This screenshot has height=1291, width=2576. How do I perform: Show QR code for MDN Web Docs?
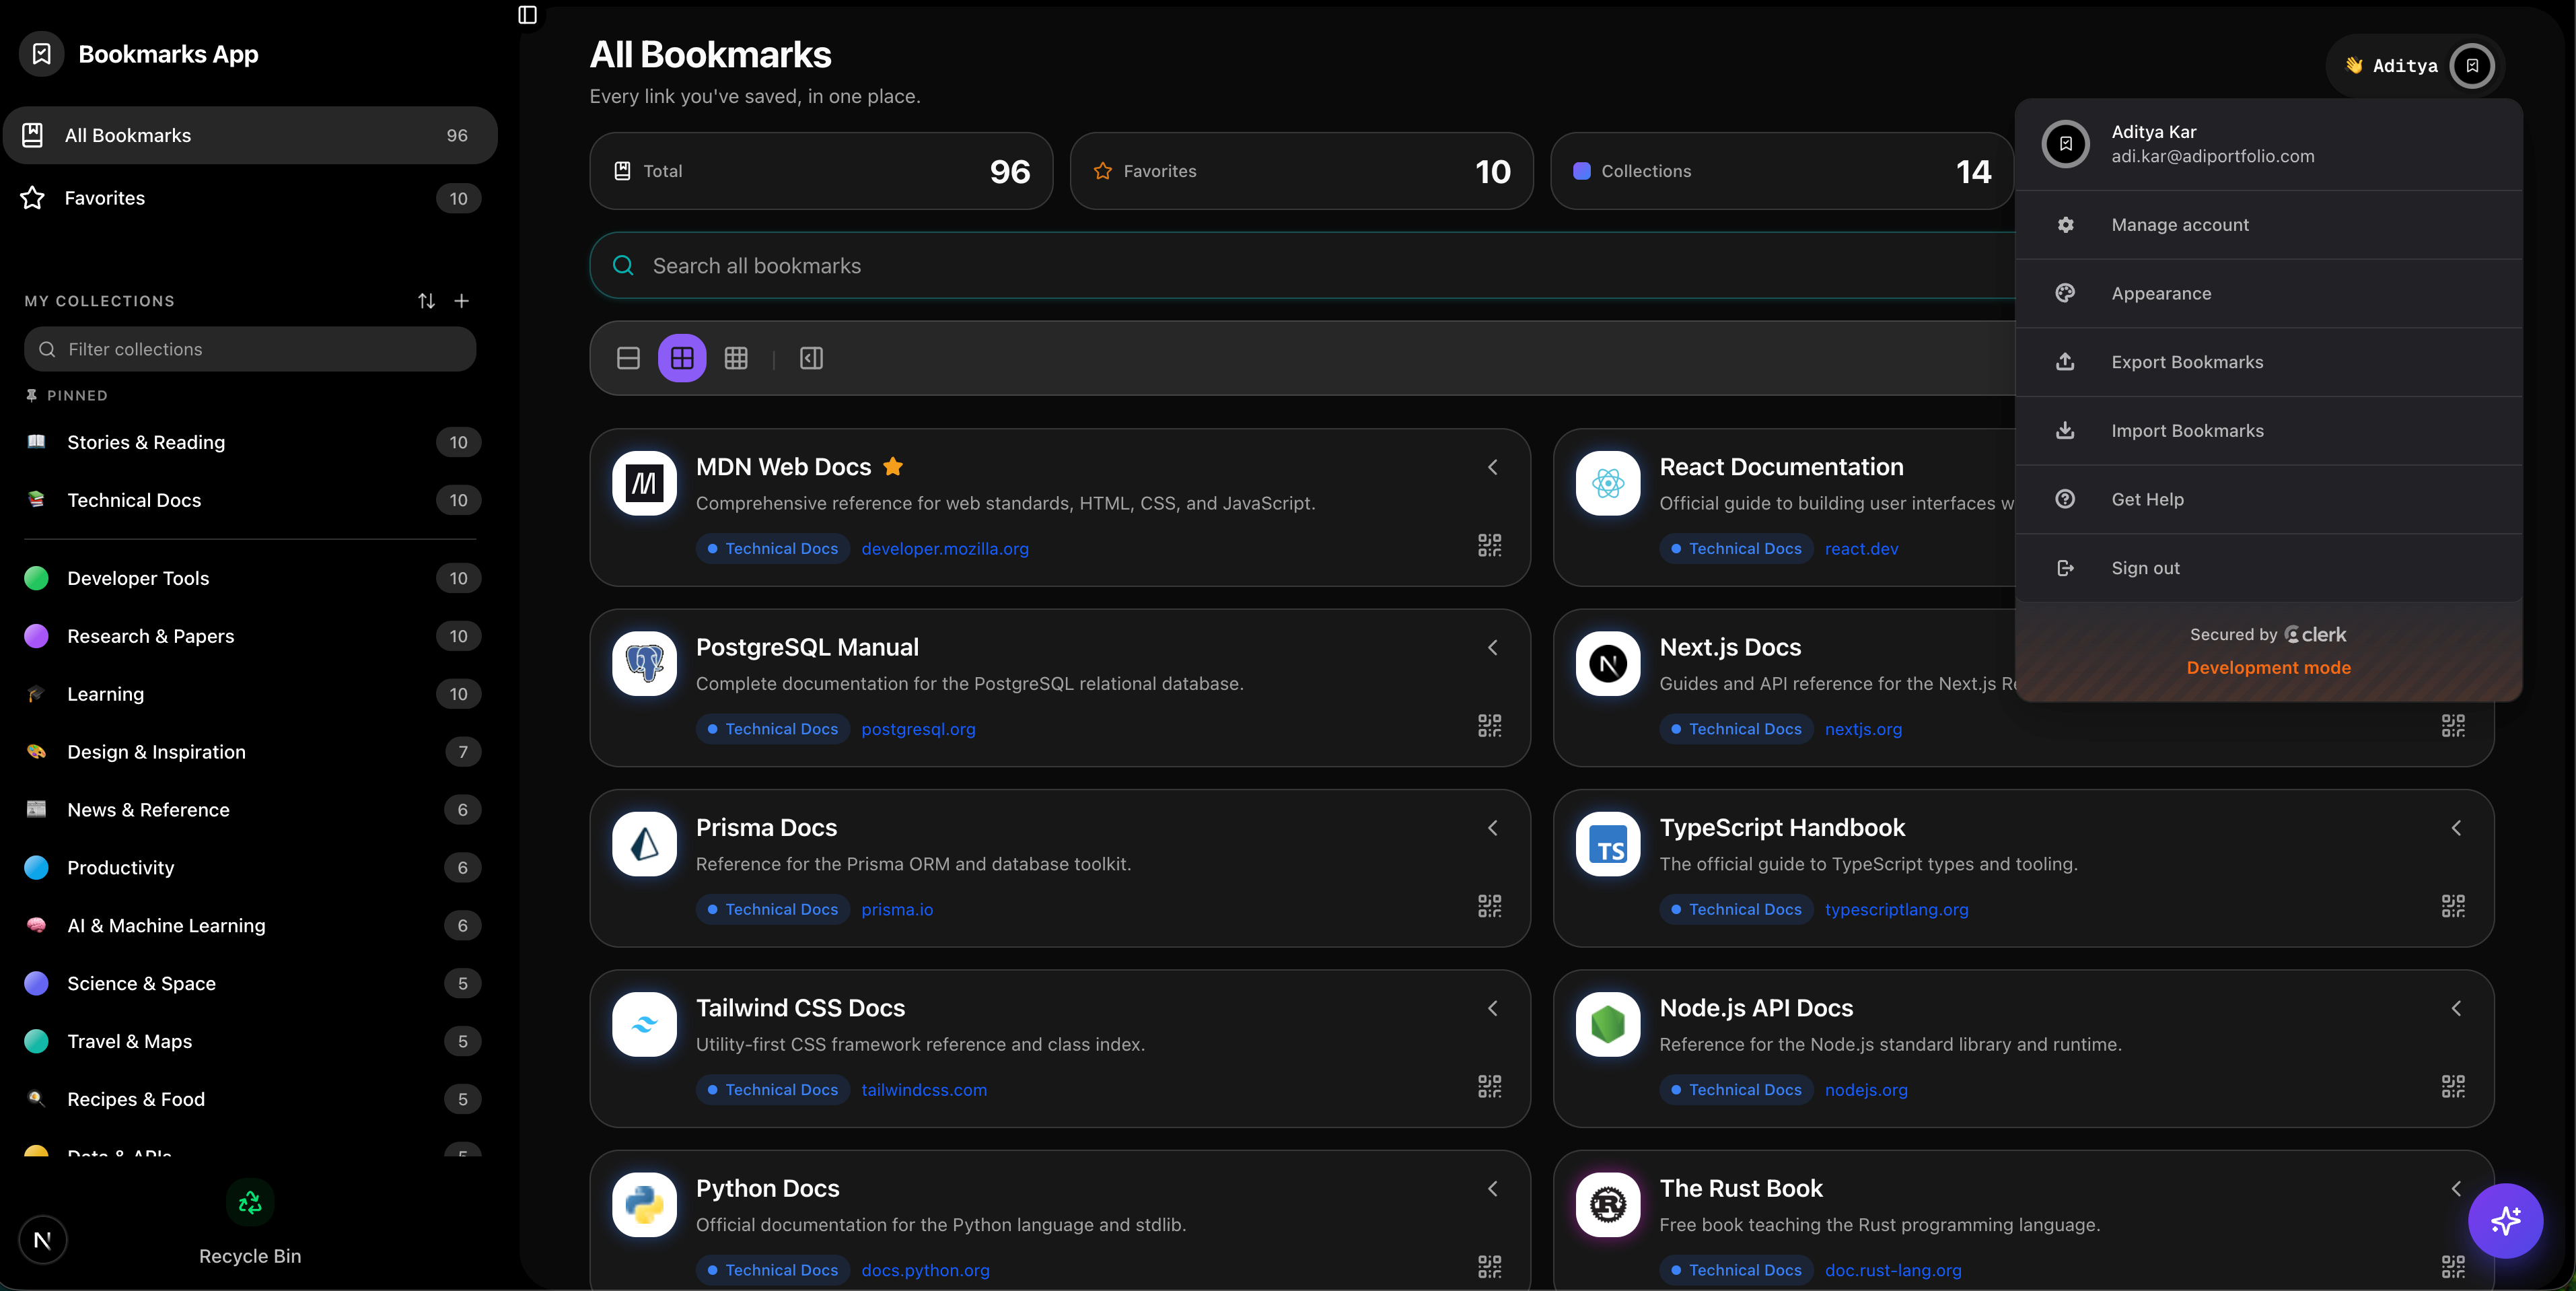pos(1490,545)
